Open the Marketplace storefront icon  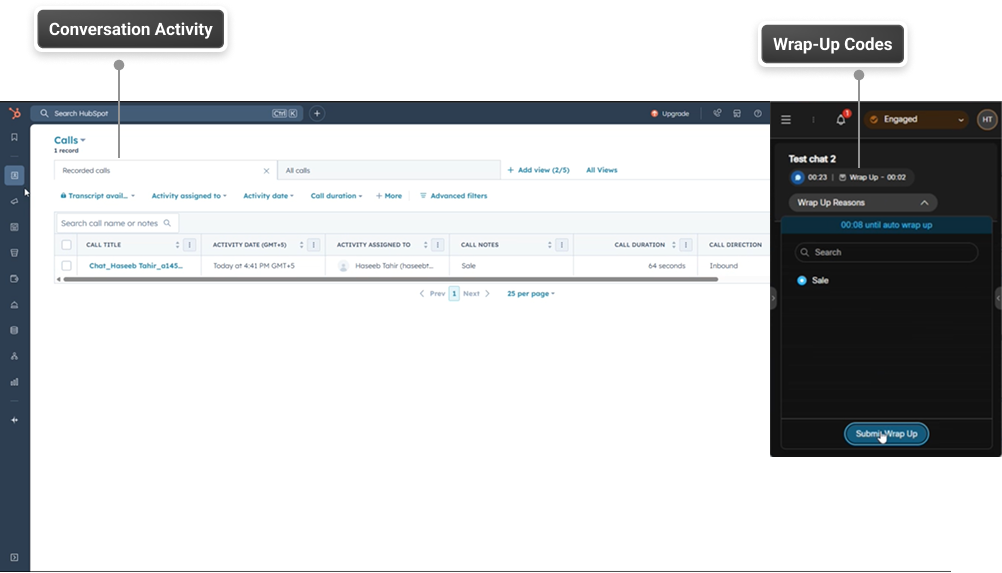click(737, 113)
